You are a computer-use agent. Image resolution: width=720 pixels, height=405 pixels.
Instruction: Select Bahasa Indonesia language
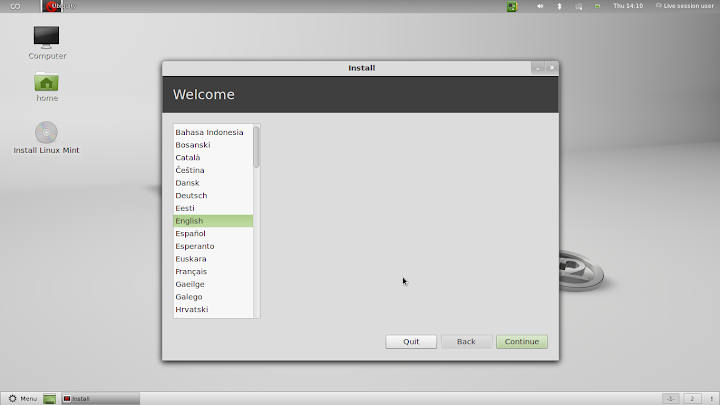pyautogui.click(x=213, y=132)
